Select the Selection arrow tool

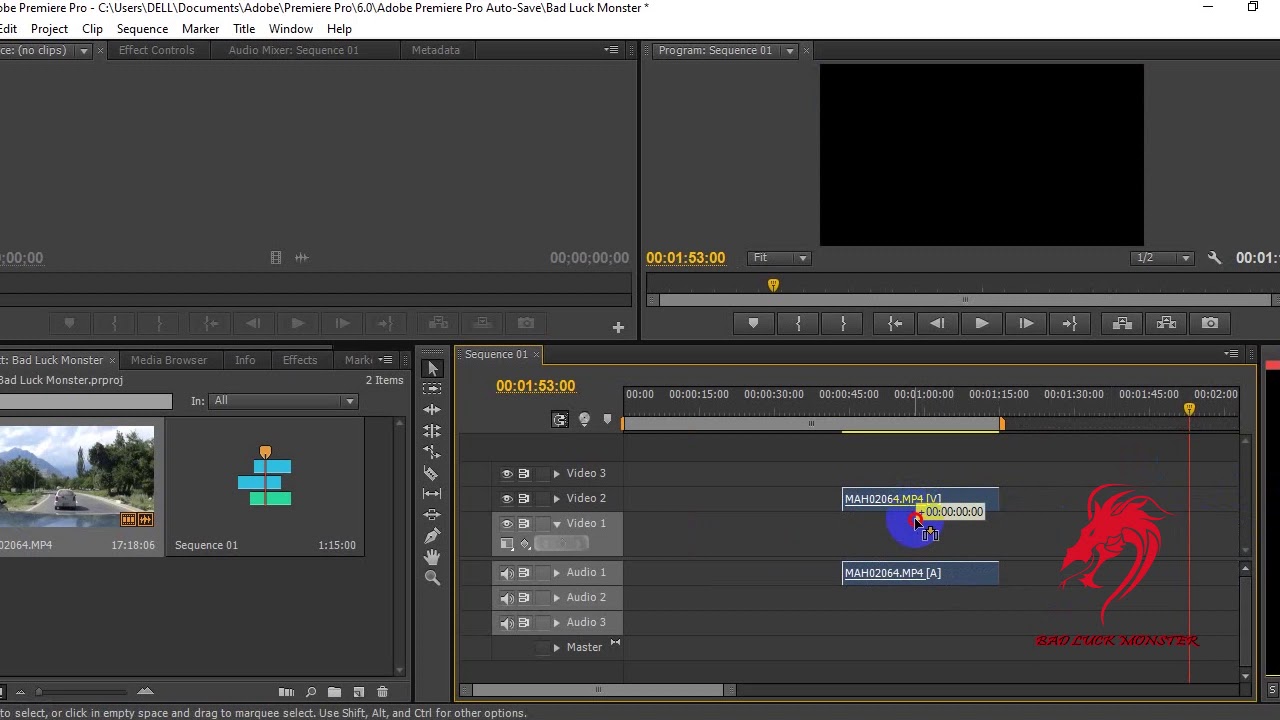click(x=432, y=369)
